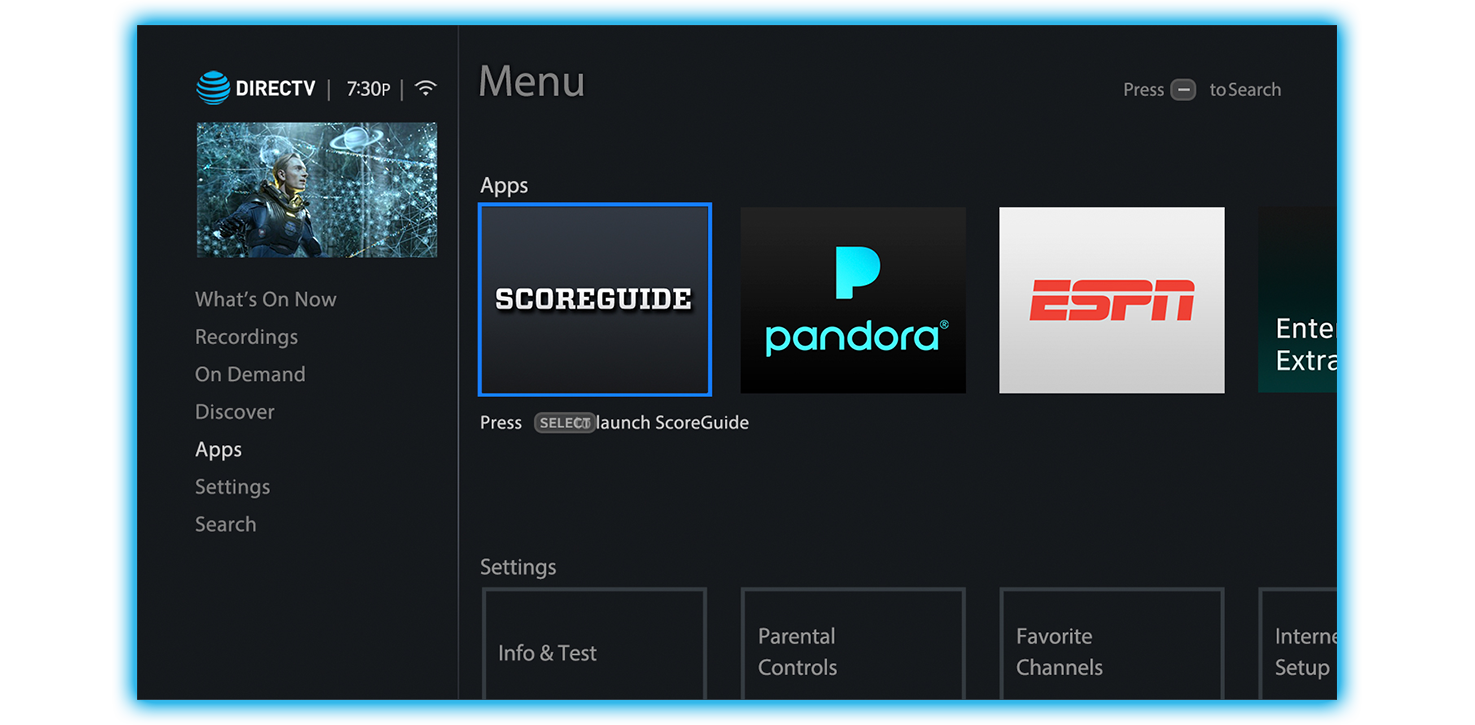Click the AT&T DIRECTV logo
The height and width of the screenshot is (725, 1475).
(256, 88)
